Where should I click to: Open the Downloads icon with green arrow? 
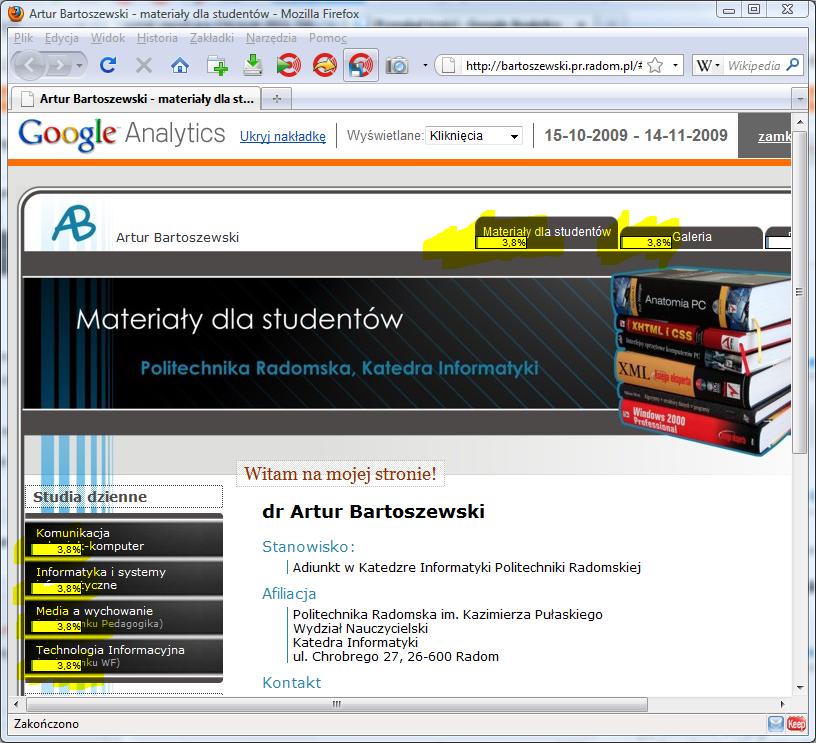(x=253, y=66)
